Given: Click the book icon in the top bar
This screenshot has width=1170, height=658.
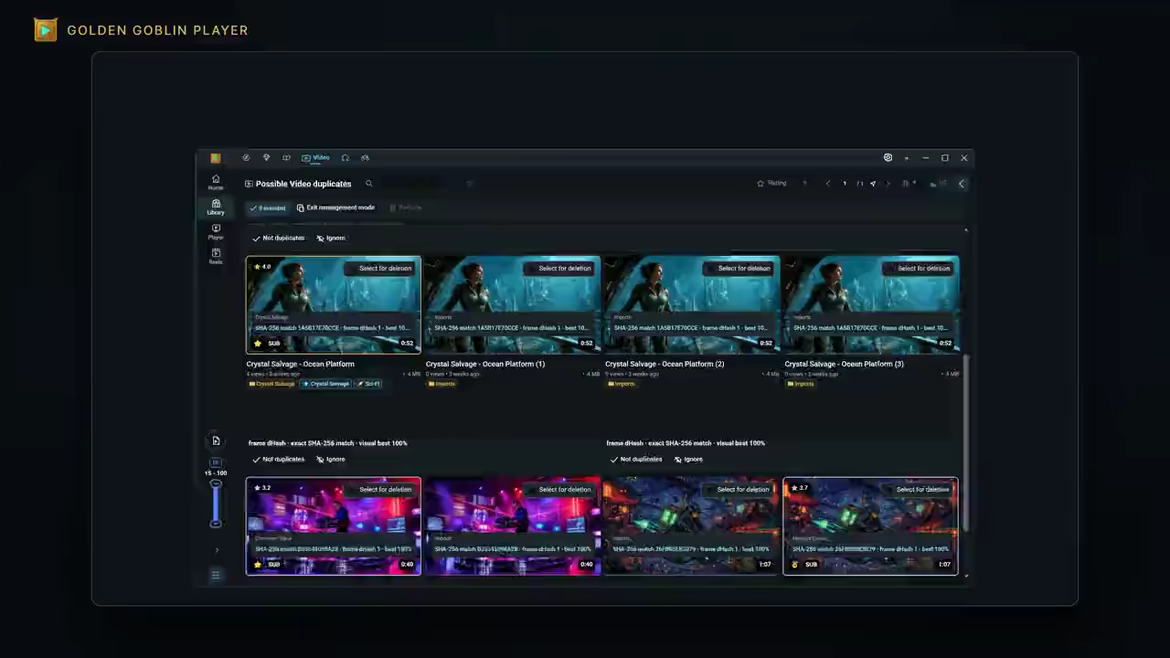Looking at the screenshot, I should (287, 158).
